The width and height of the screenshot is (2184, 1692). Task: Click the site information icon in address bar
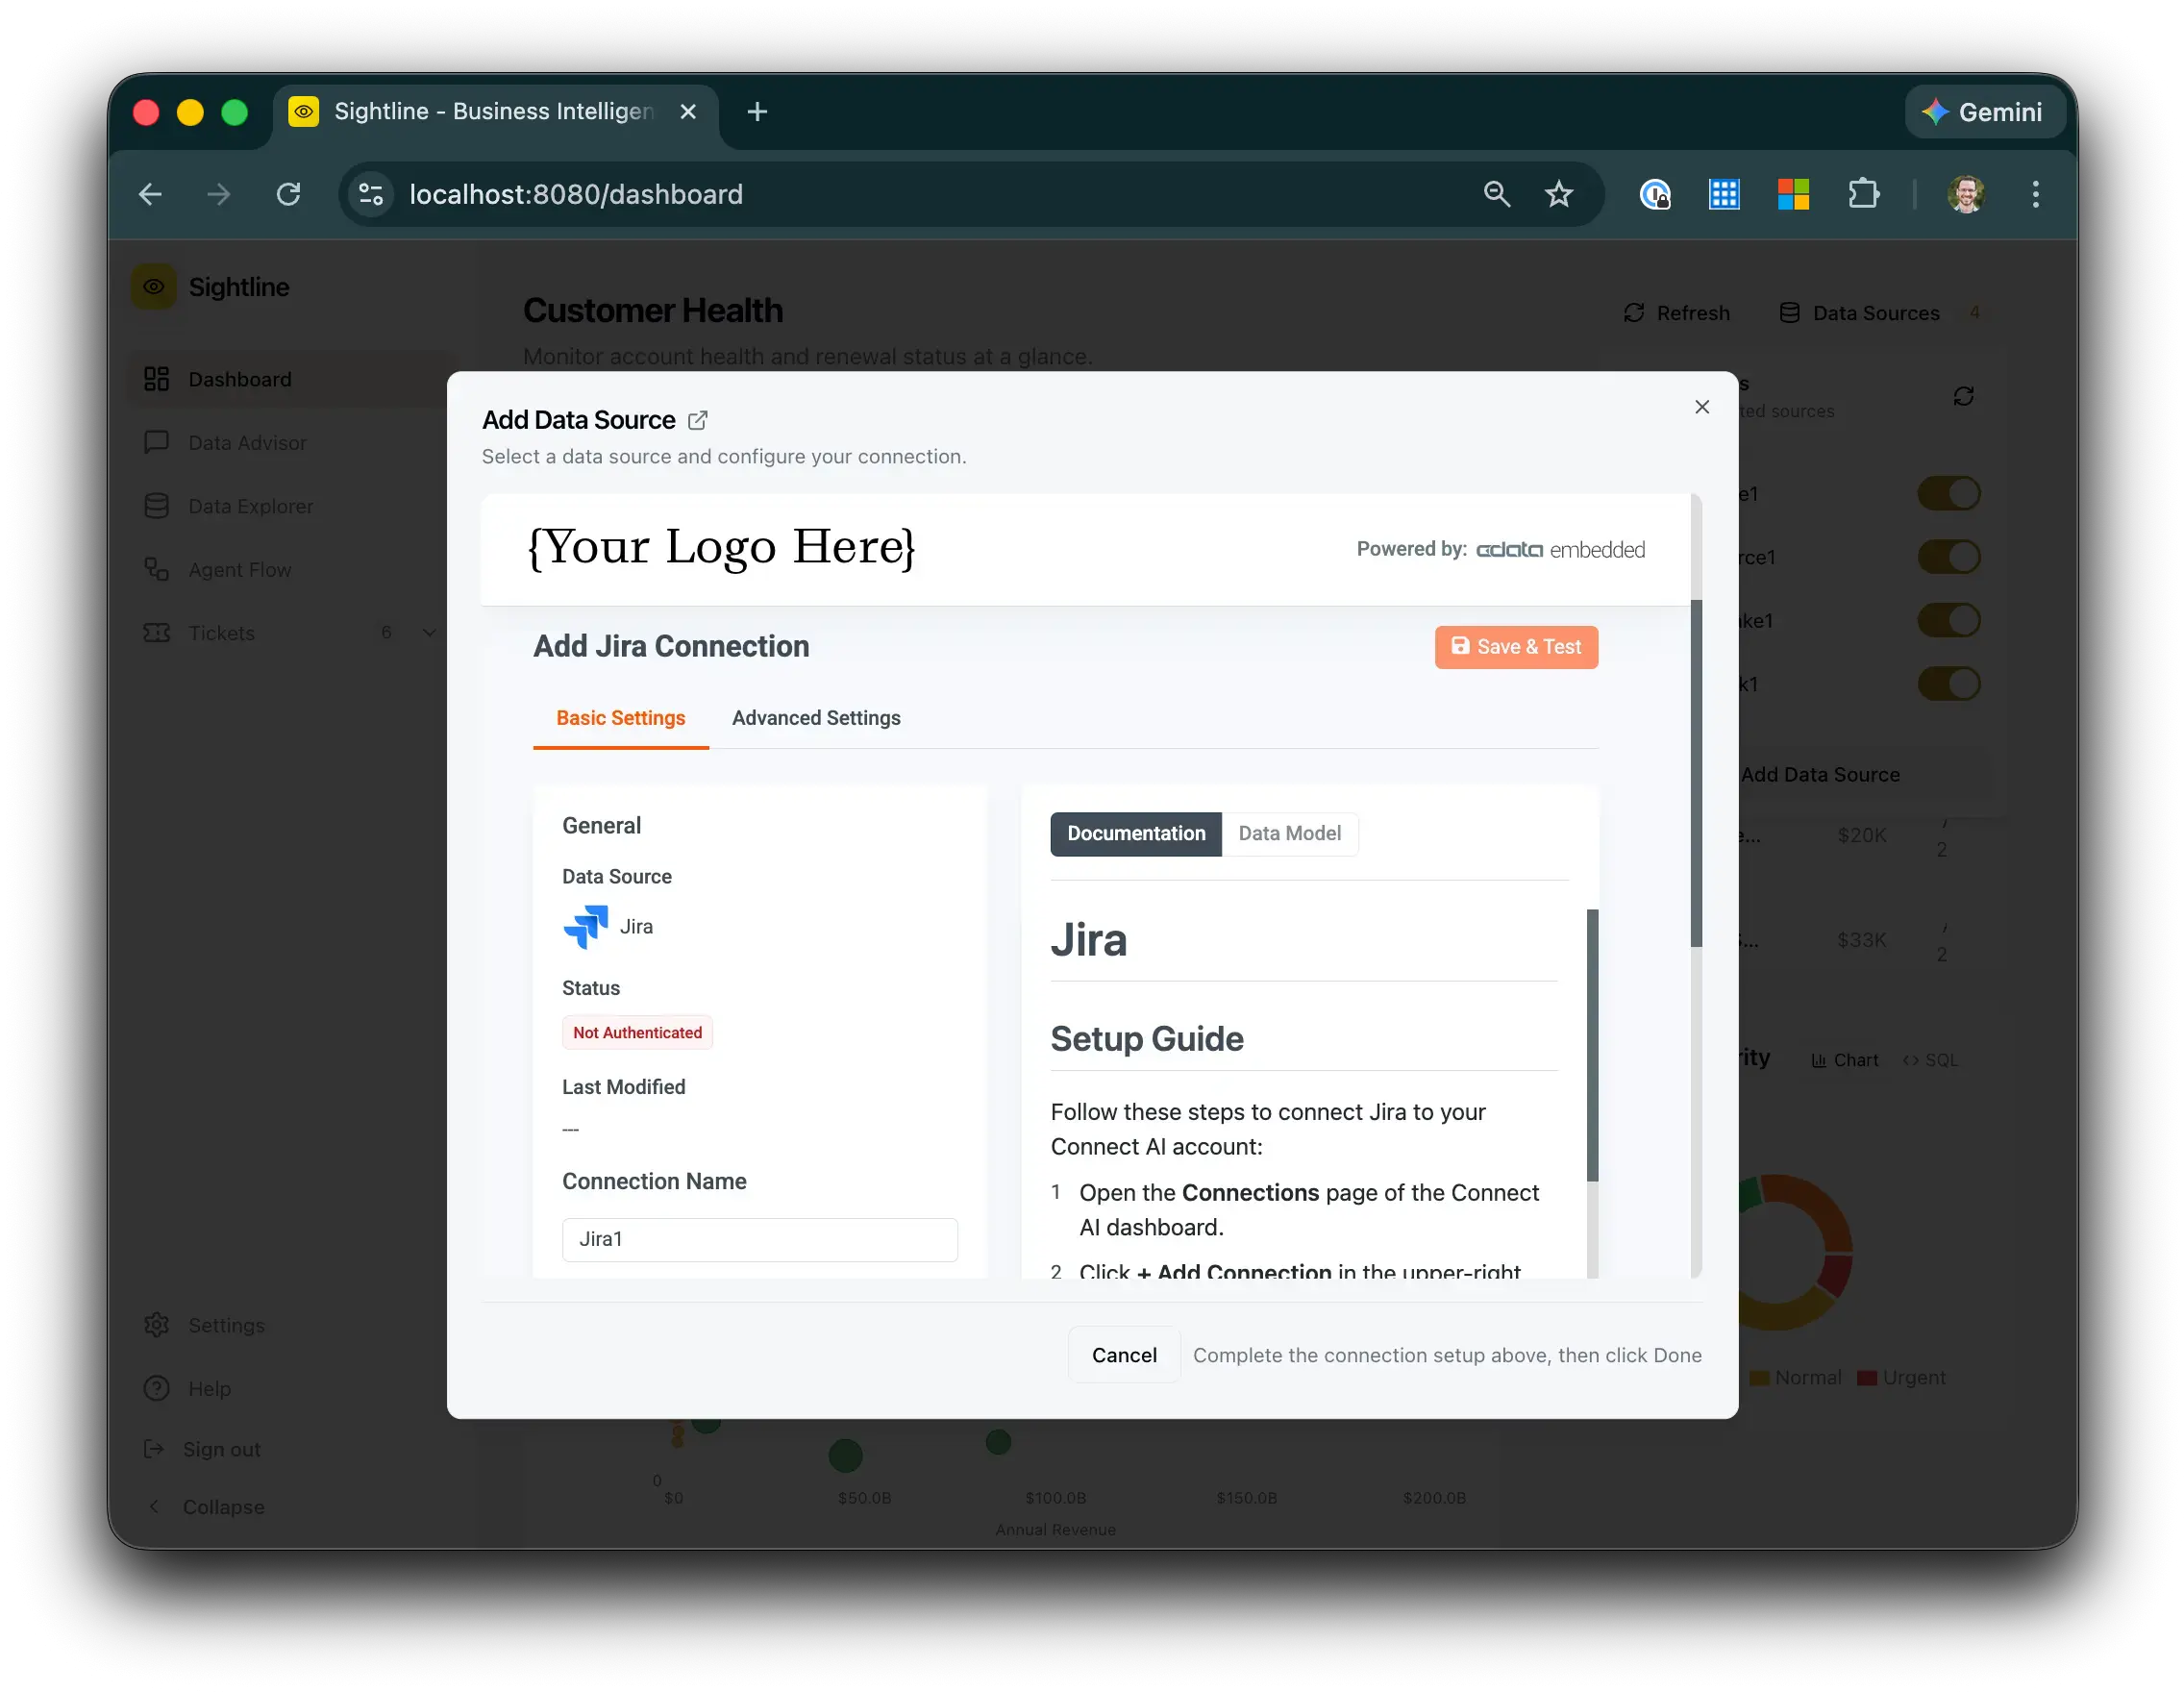coord(371,194)
